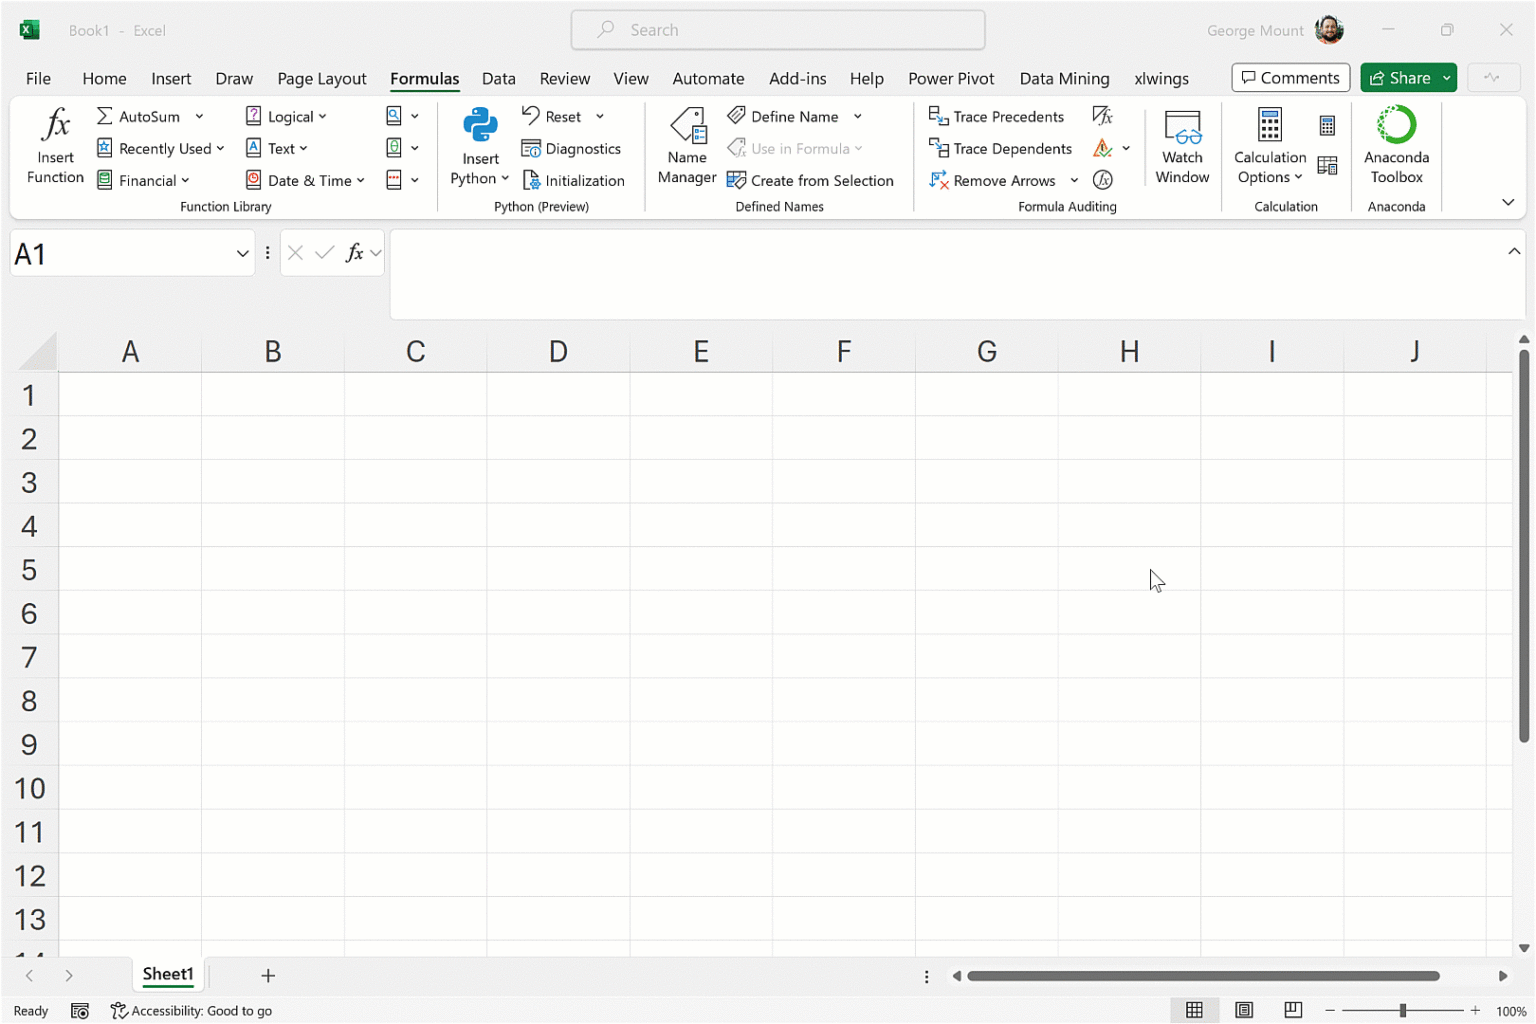Image resolution: width=1536 pixels, height=1024 pixels.
Task: Click the Insert Python icon
Action: 480,127
